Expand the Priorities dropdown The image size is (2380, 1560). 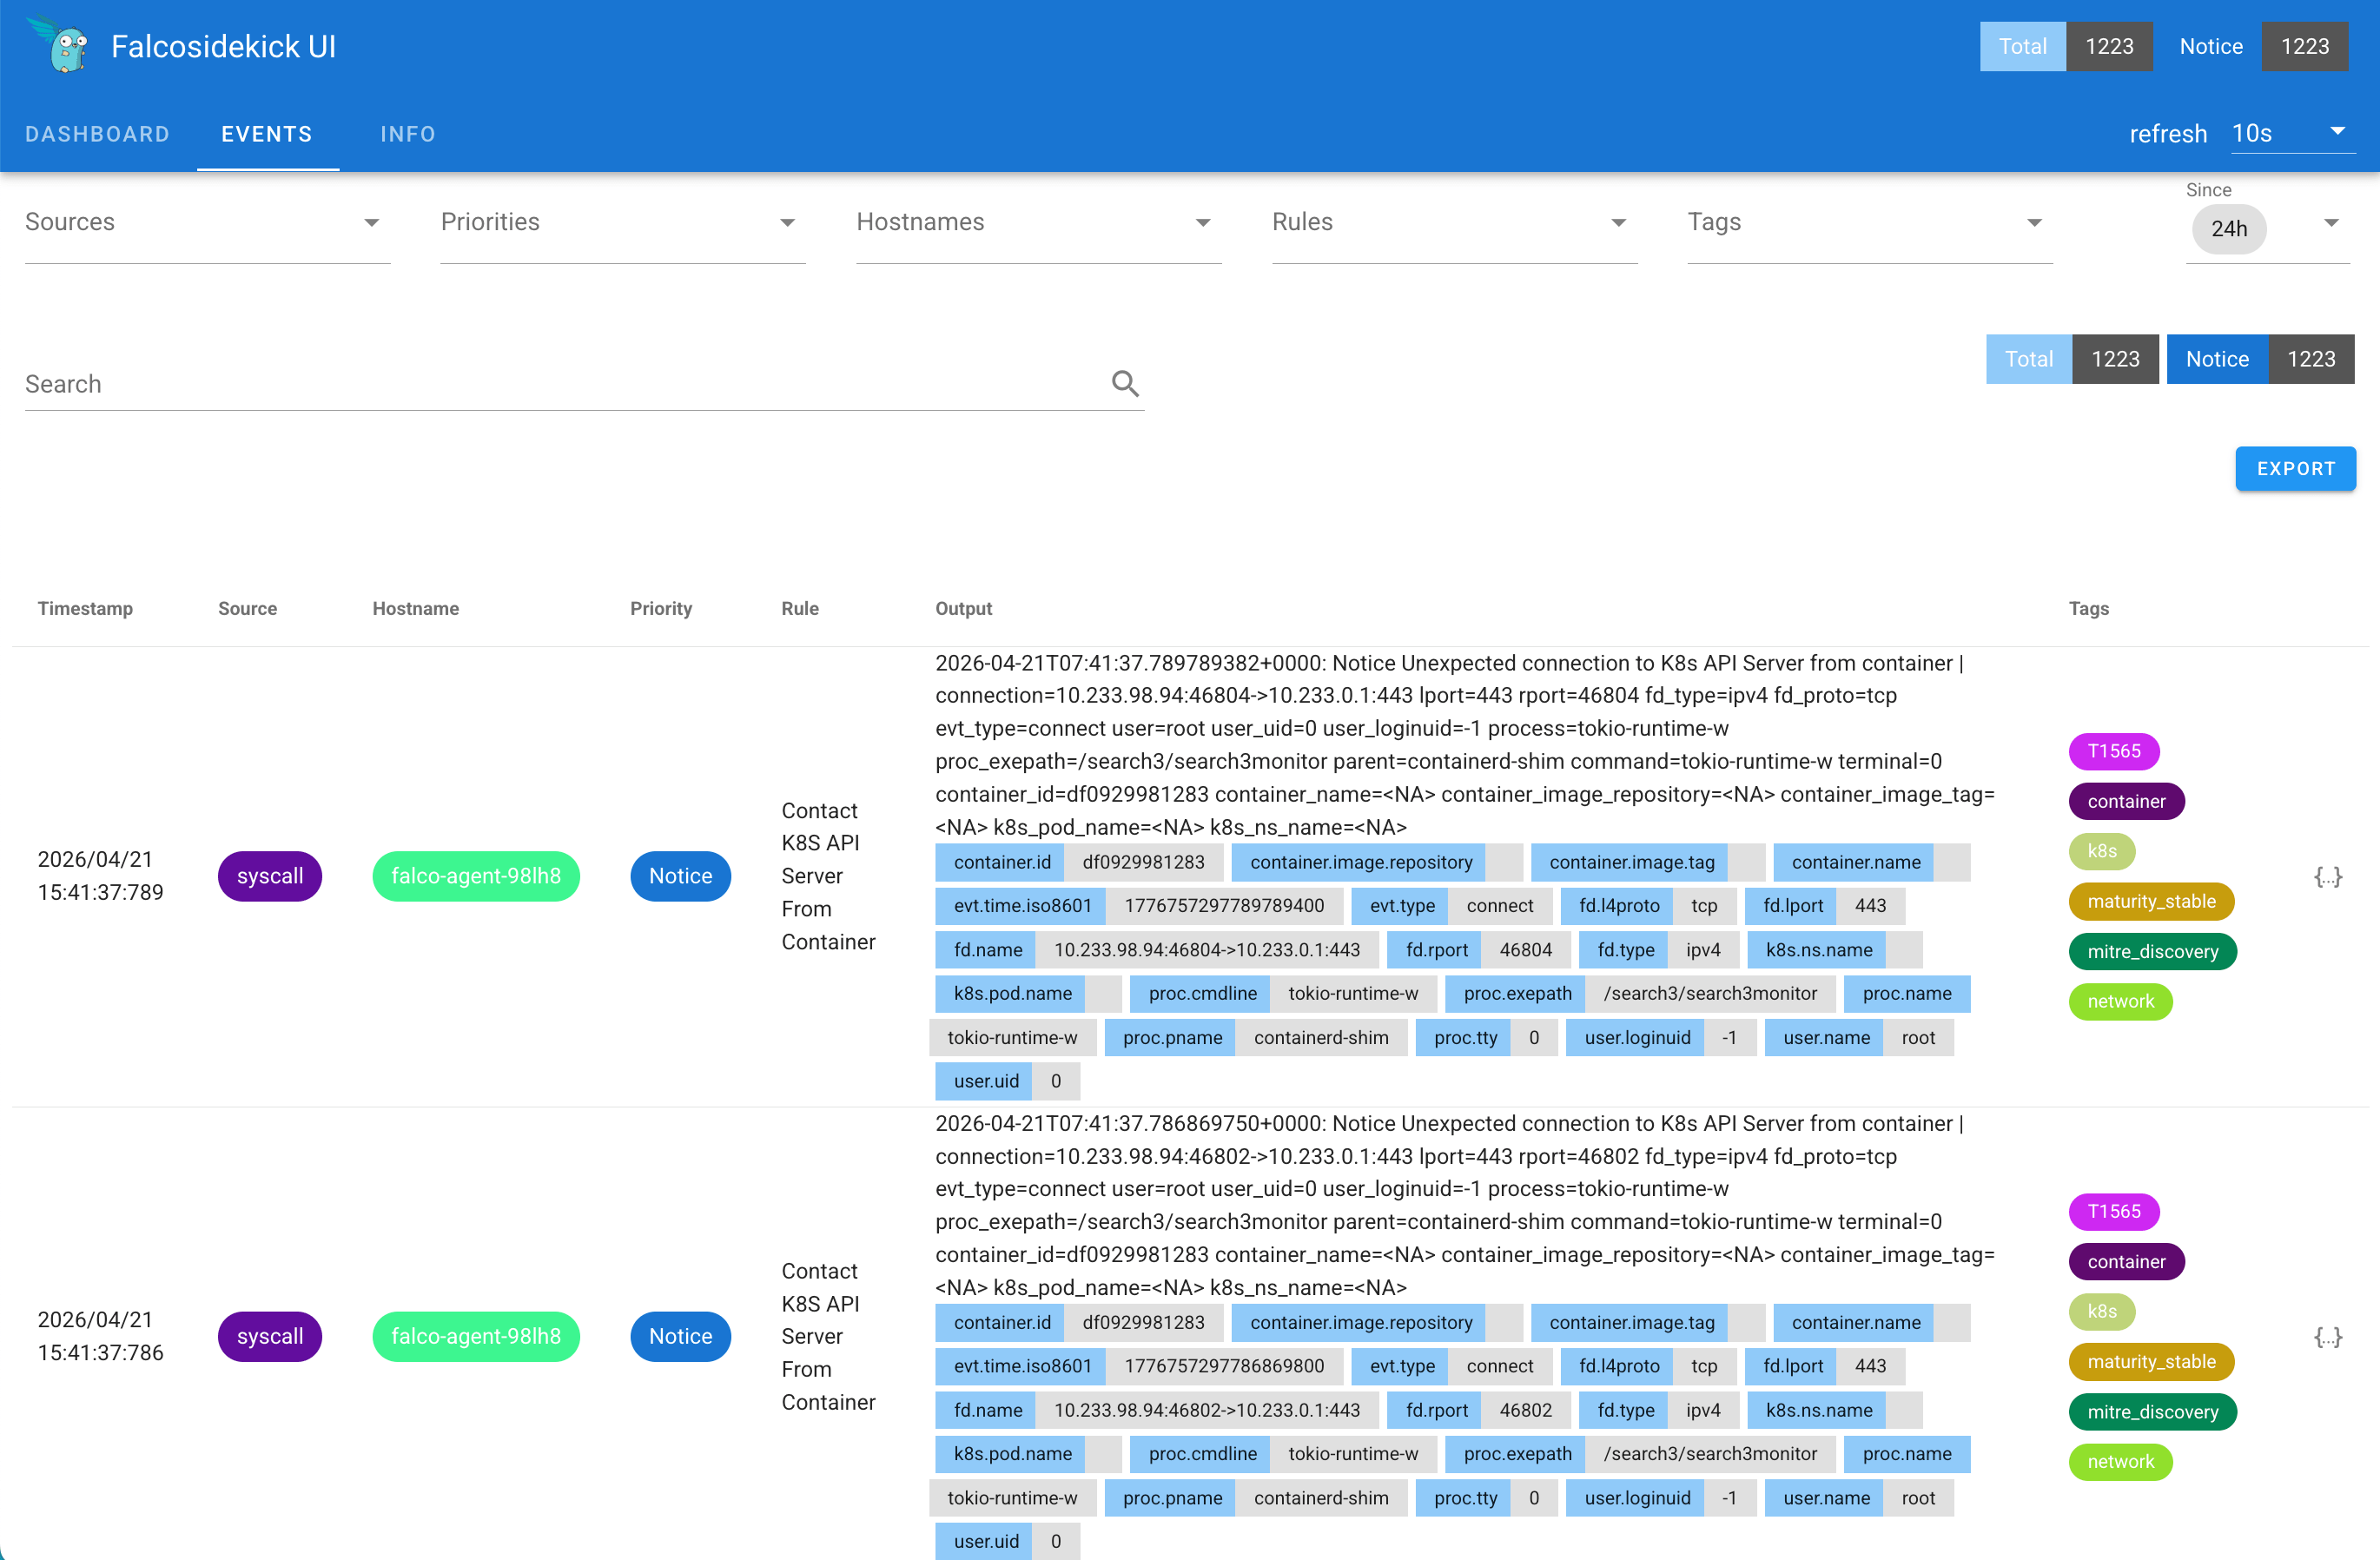point(622,223)
